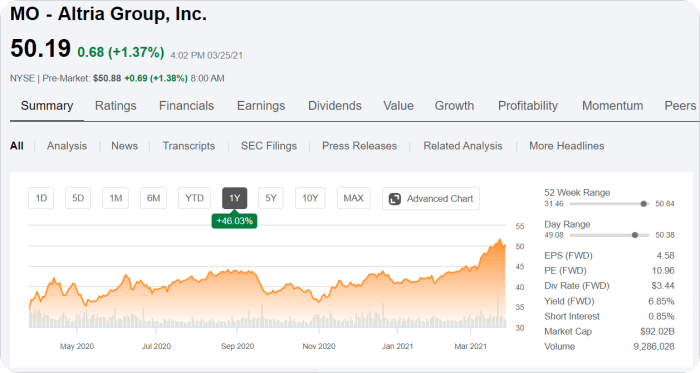Go to the Momentum tab
Image resolution: width=700 pixels, height=373 pixels.
point(612,106)
